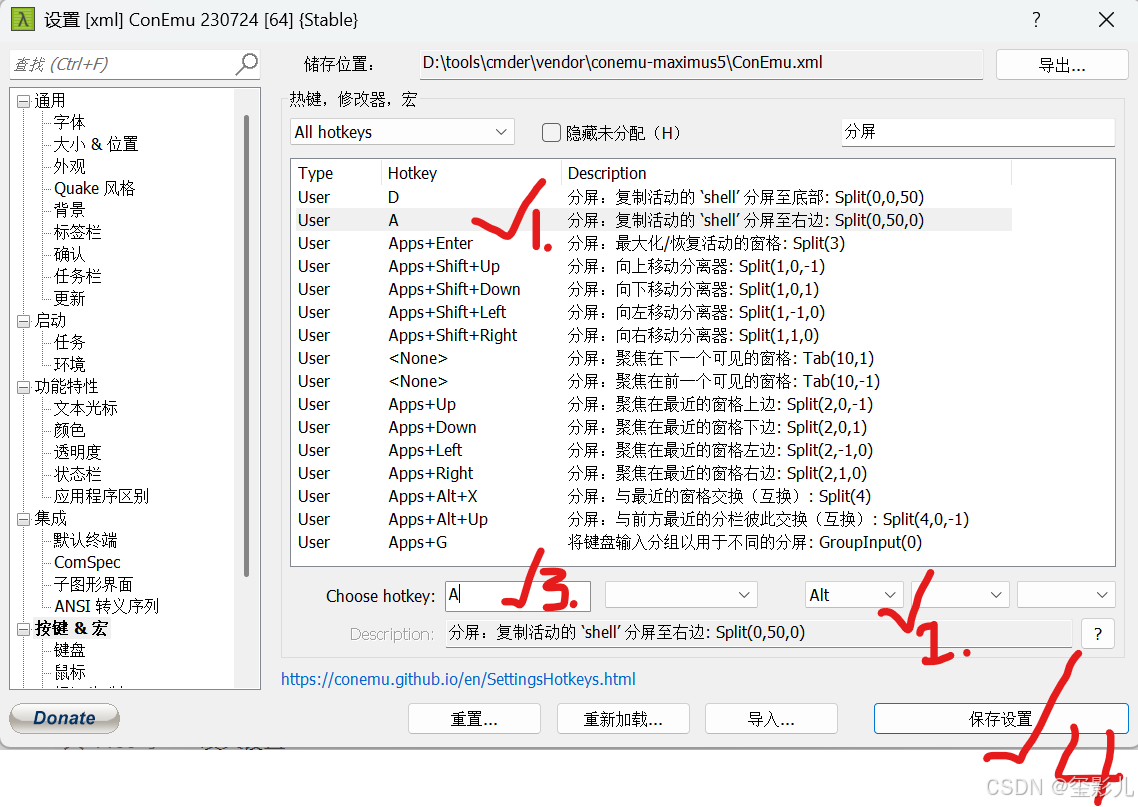Click the ConEmu lambda title bar icon

[22, 19]
